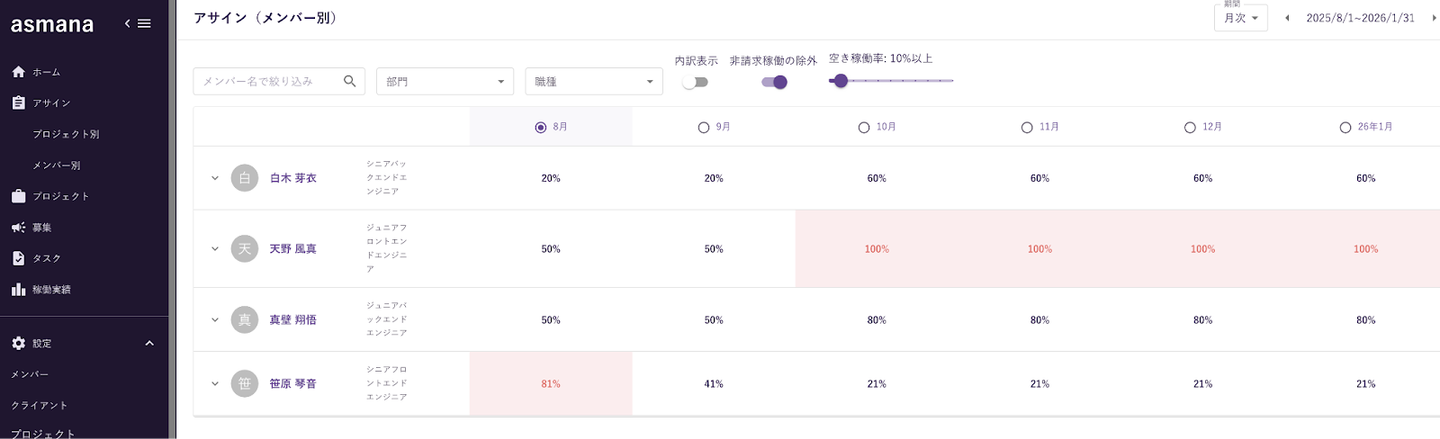This screenshot has height=439, width=1440.
Task: Open the 職種 dropdown
Action: tap(593, 81)
